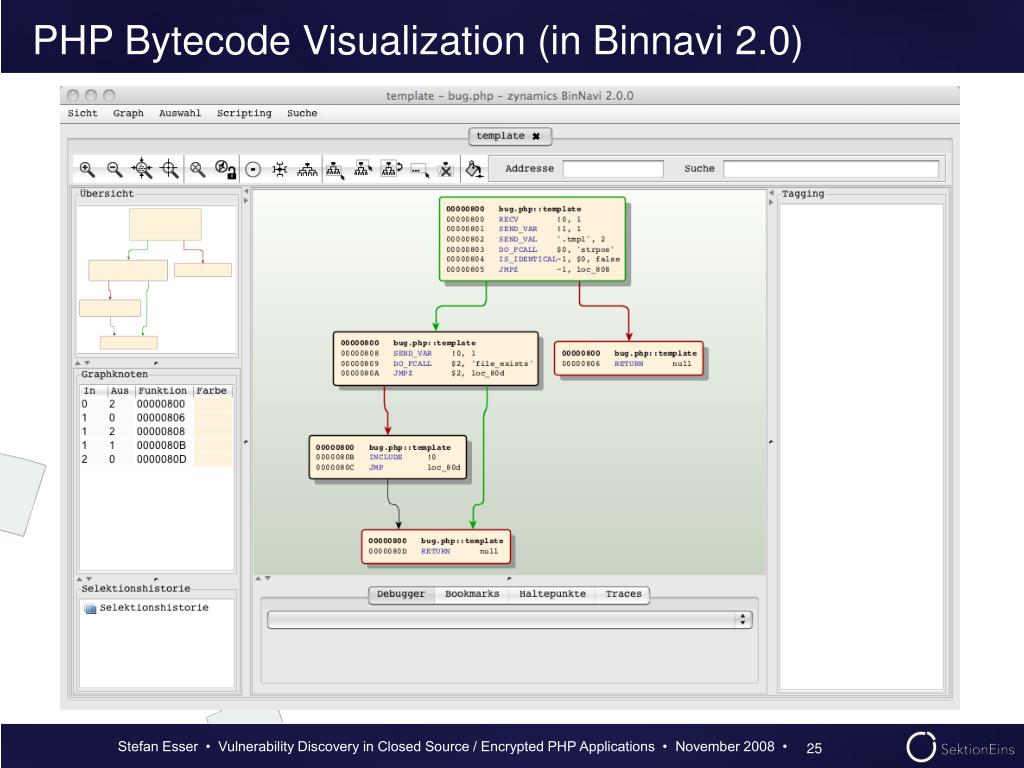The width and height of the screenshot is (1024, 768).
Task: Select the 0000080D row in Graphknoten
Action: [x=156, y=459]
